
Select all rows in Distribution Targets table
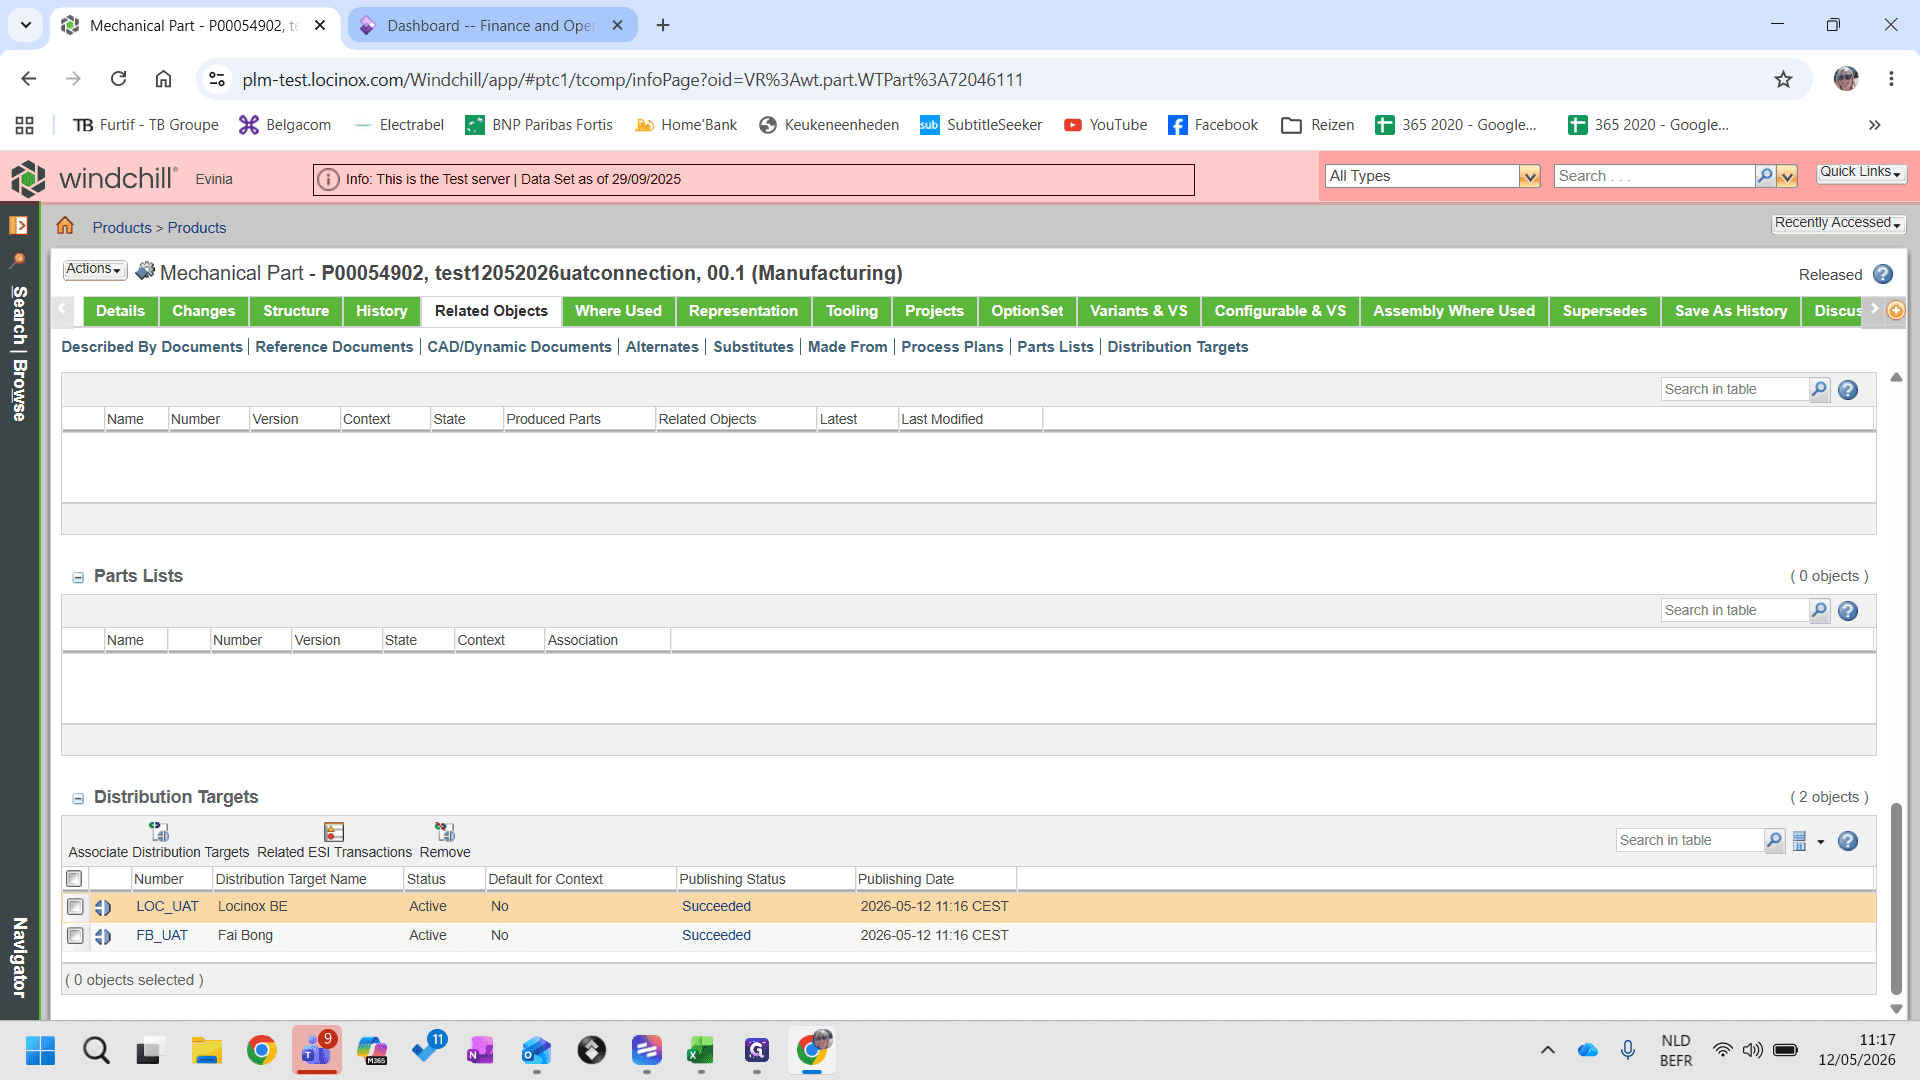point(74,879)
